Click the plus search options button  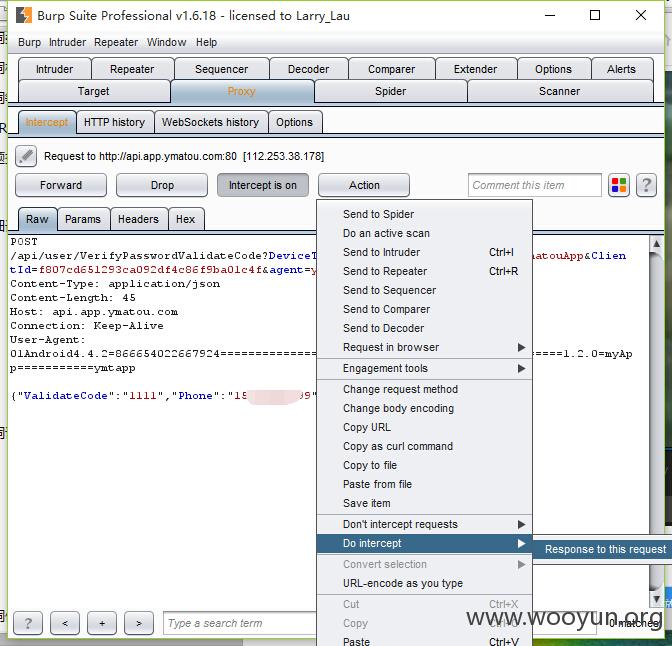click(x=102, y=623)
